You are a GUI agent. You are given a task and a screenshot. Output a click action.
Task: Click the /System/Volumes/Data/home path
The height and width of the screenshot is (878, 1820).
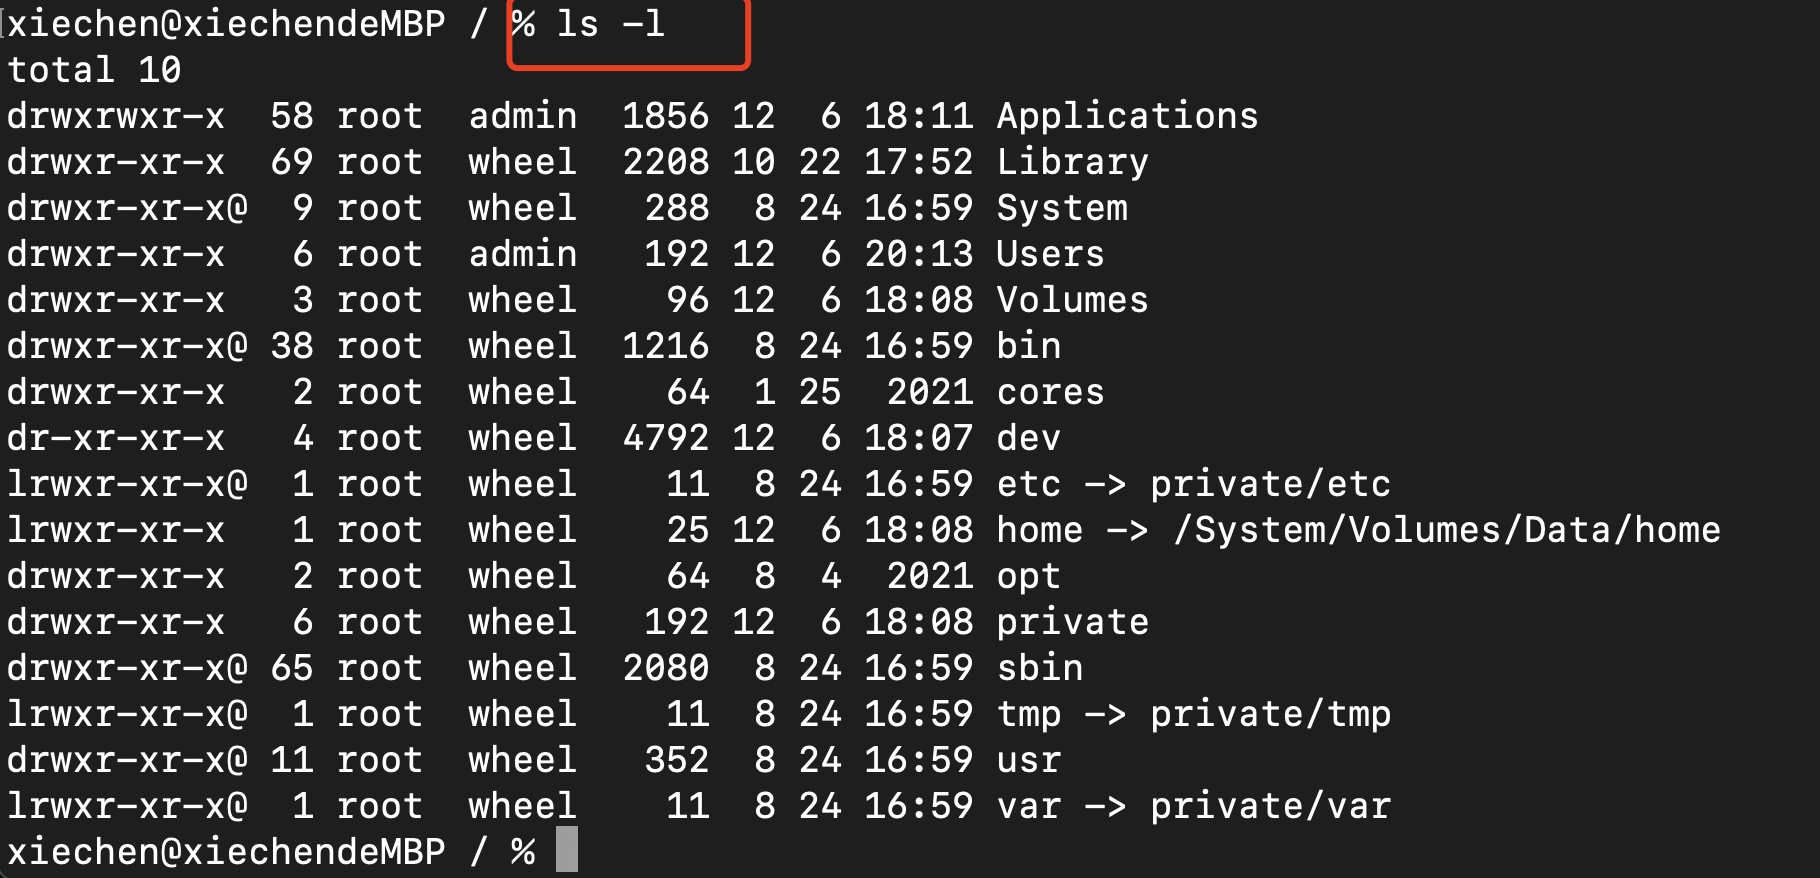1447,530
